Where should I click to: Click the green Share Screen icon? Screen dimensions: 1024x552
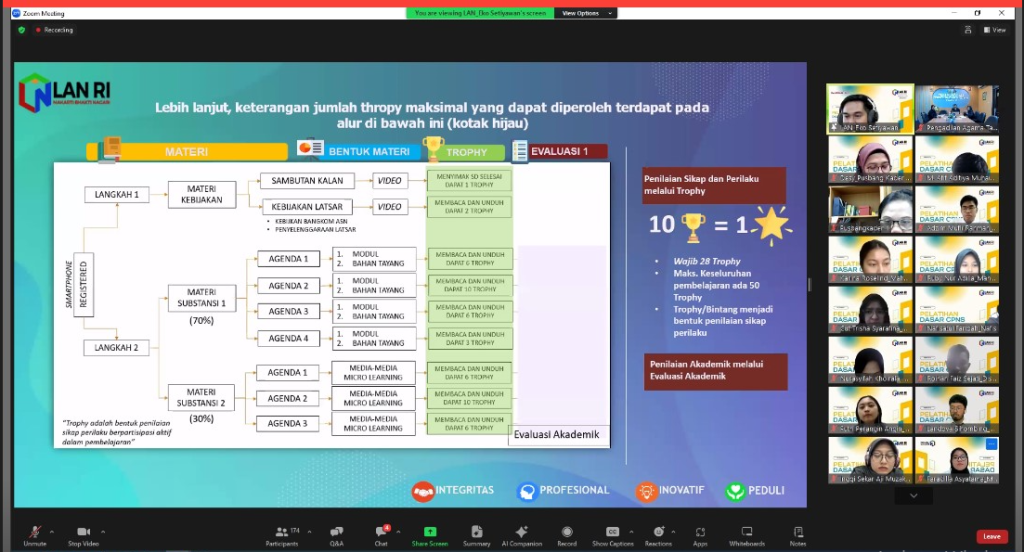point(429,531)
